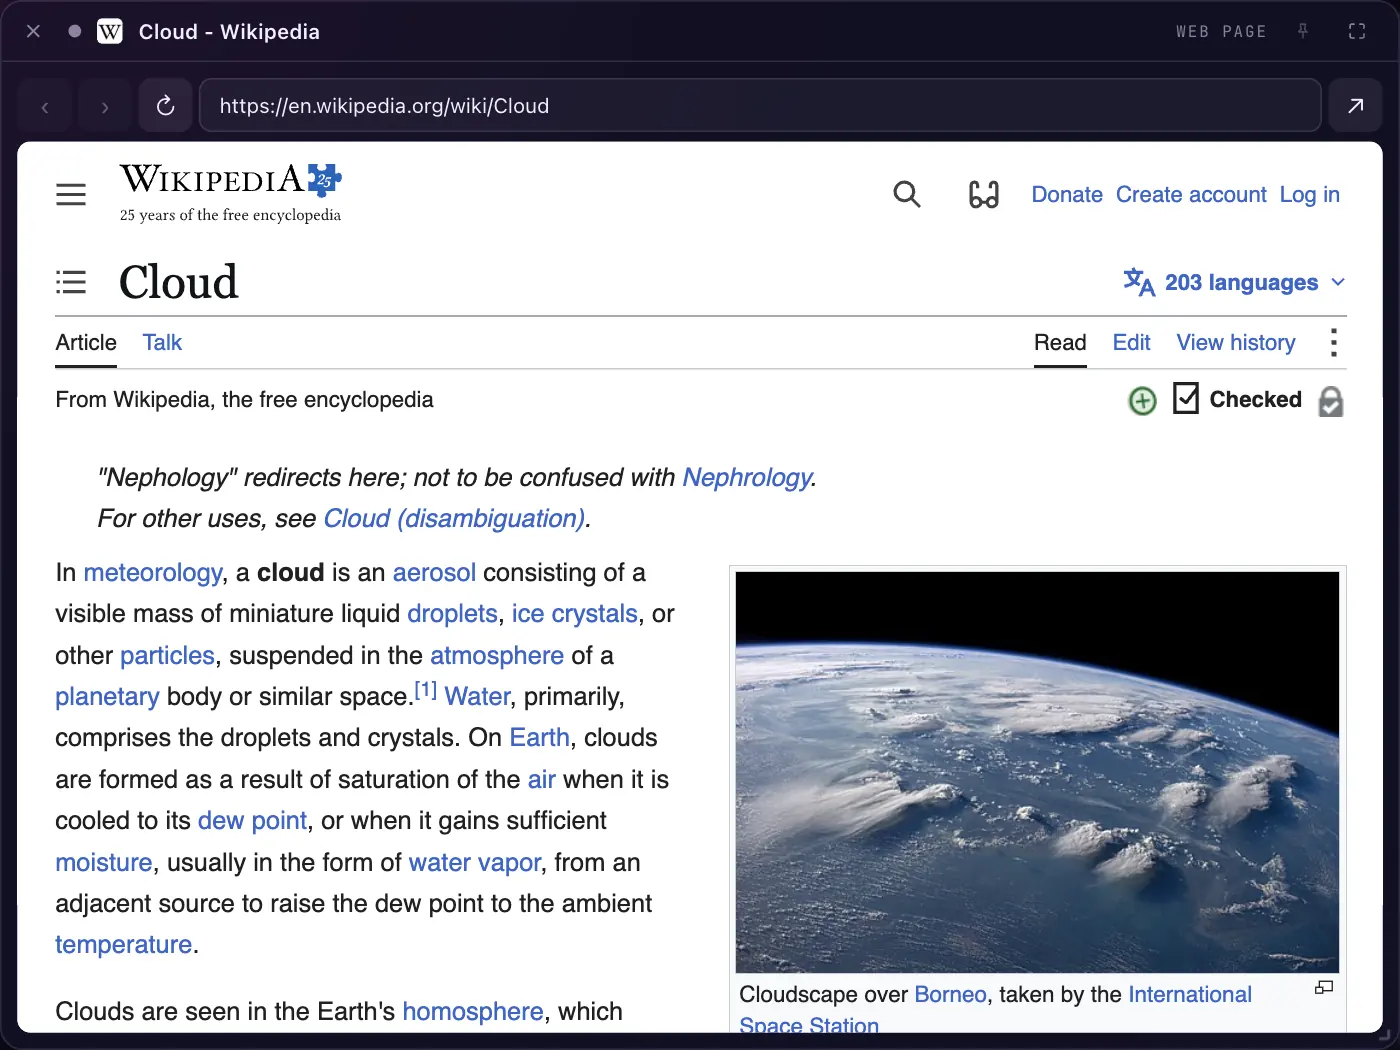Expand the 203 languages dropdown

(1234, 283)
